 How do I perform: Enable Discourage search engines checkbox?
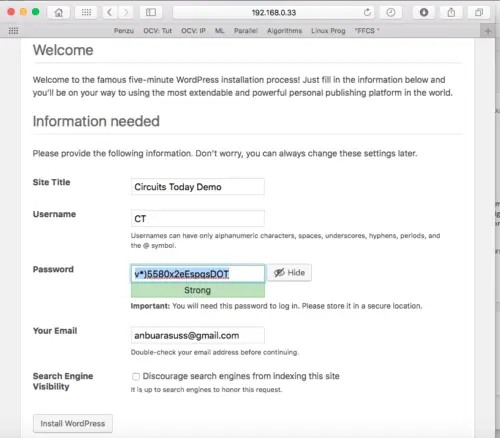tap(136, 376)
